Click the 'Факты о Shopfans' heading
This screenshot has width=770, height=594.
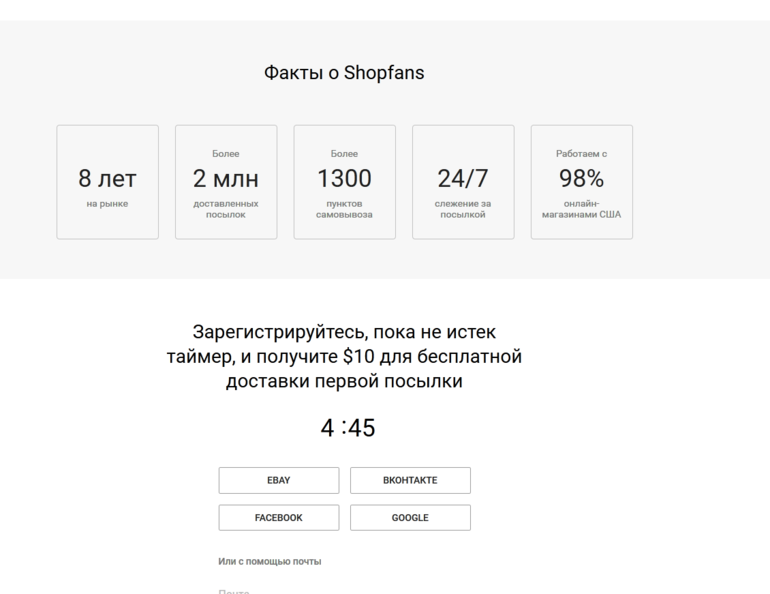344,74
